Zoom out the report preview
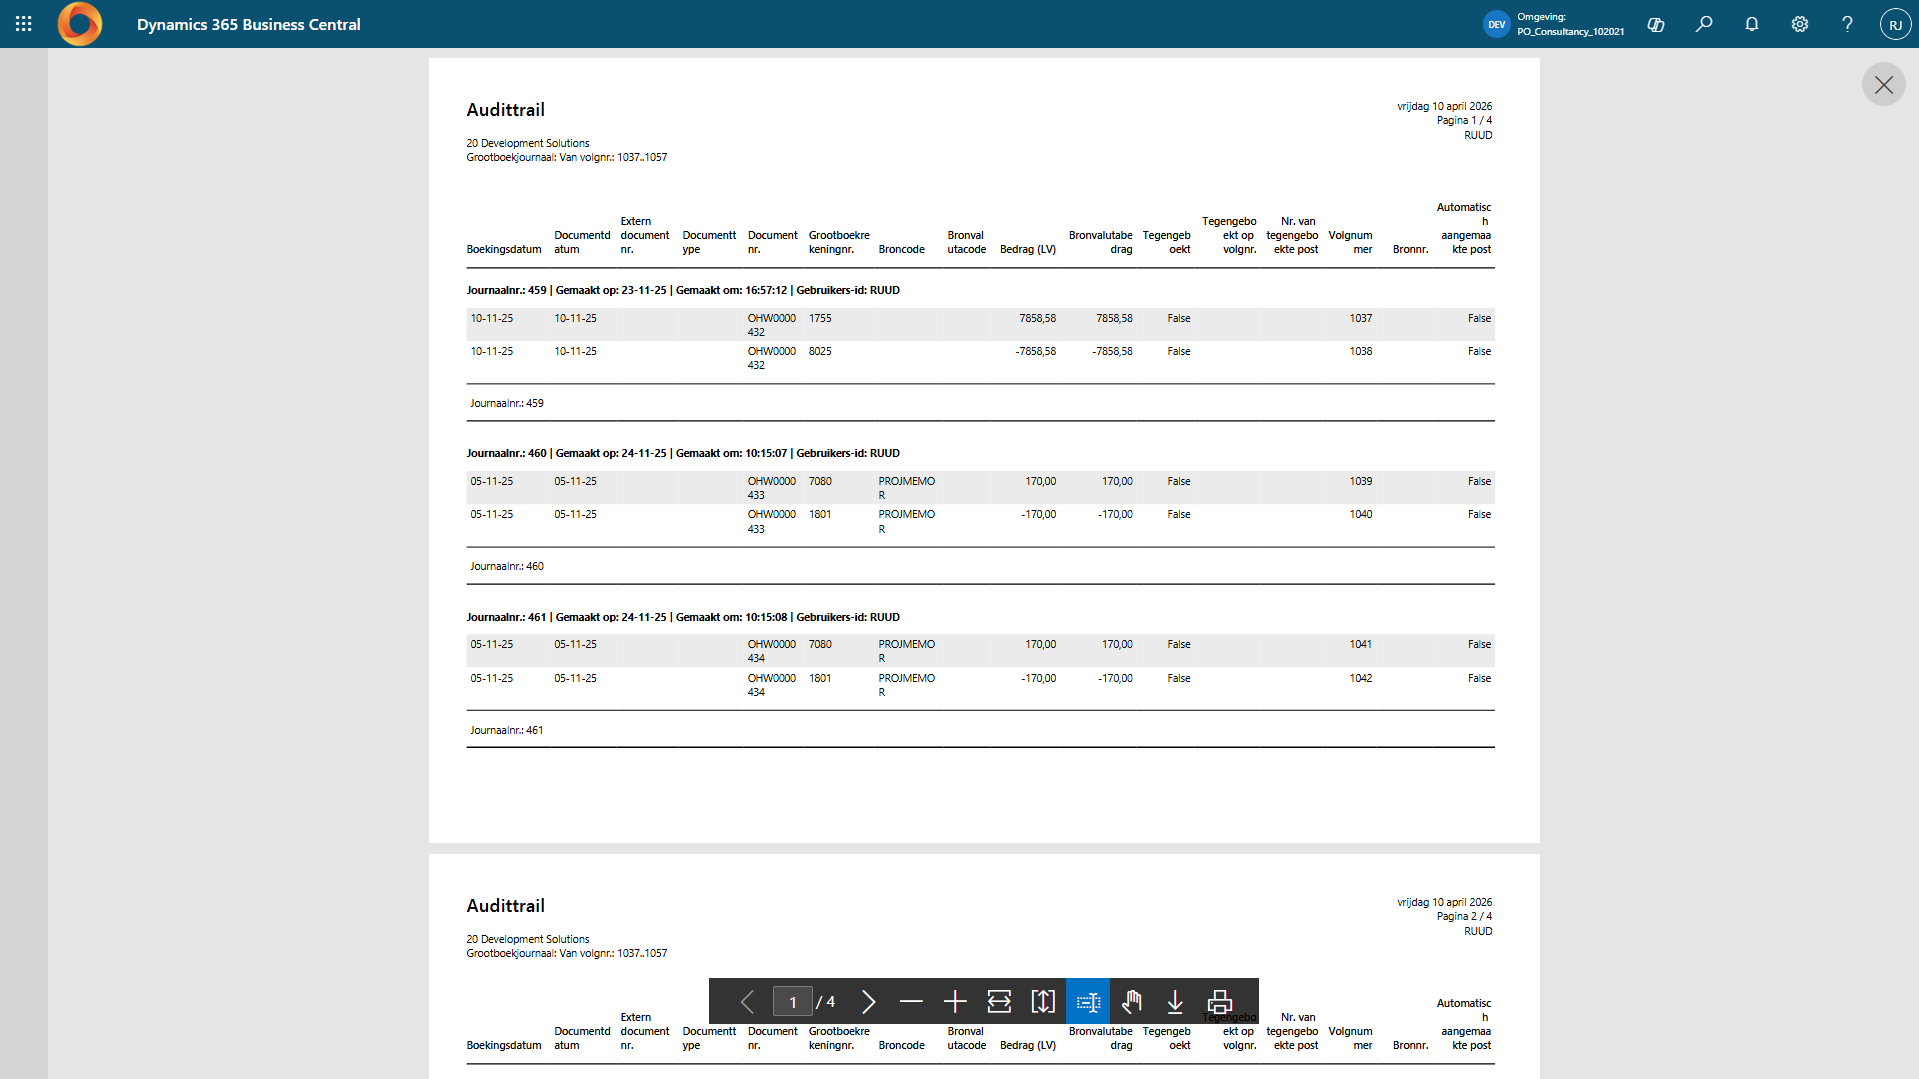This screenshot has height=1079, width=1919. [x=911, y=1002]
